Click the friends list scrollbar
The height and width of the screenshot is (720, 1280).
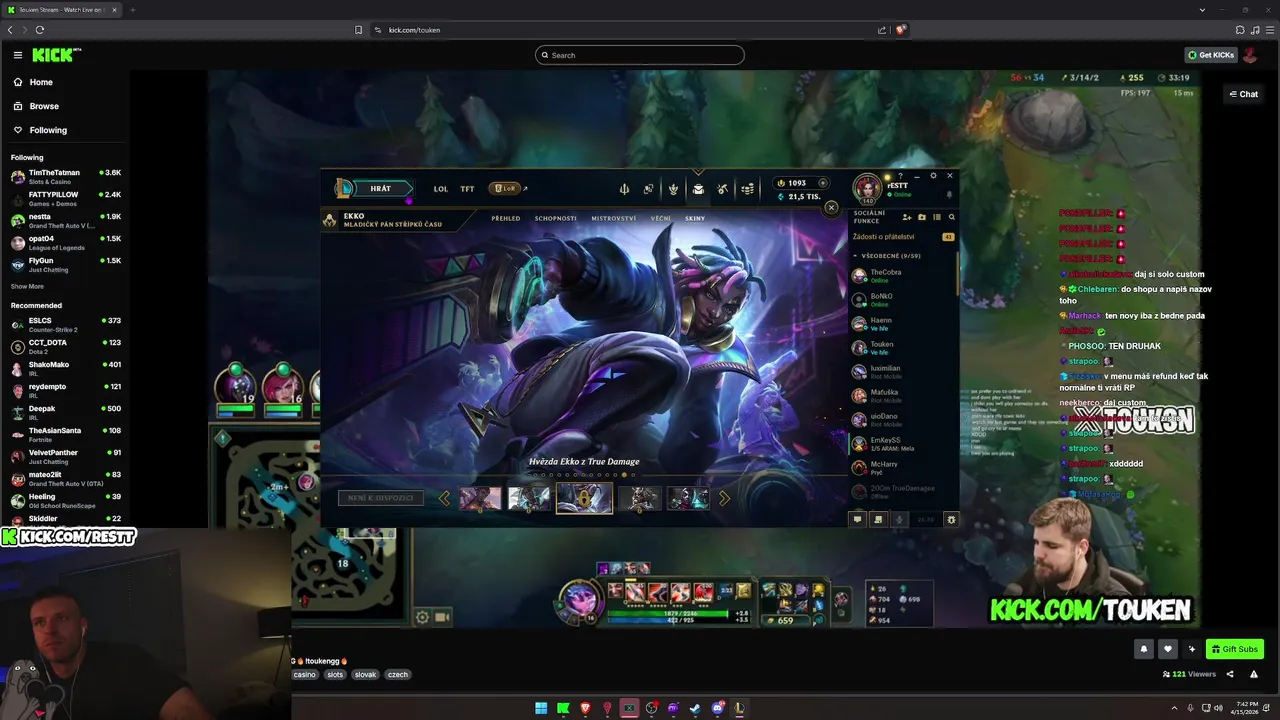coord(958,272)
